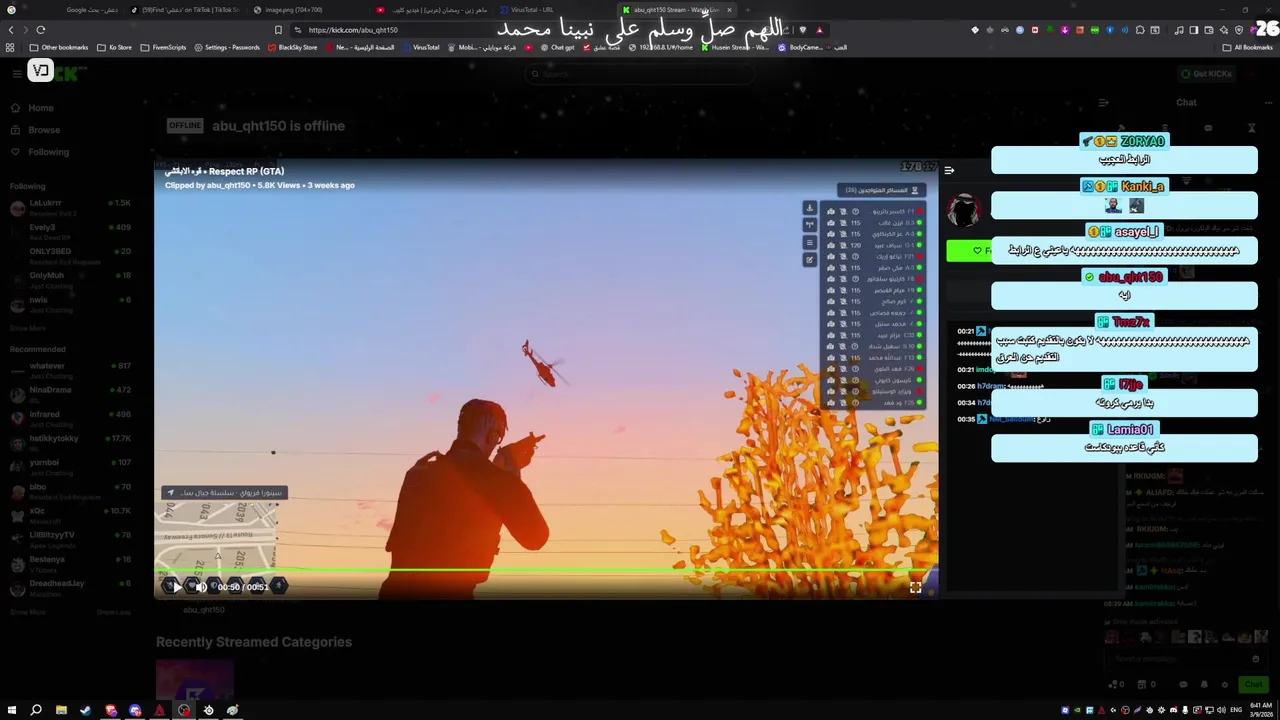
Task: Switch to the TikTok browser tab
Action: point(185,10)
